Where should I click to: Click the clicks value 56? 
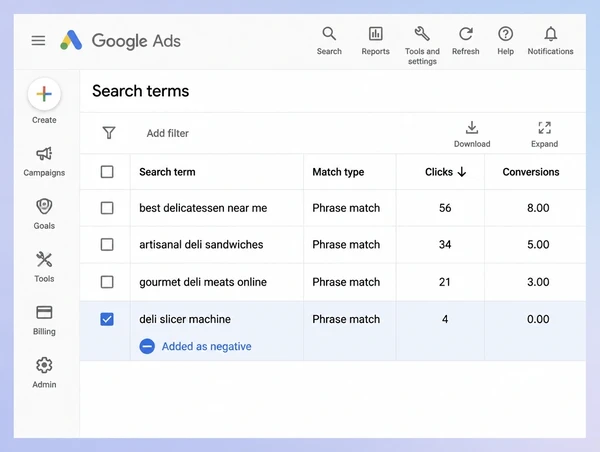pyautogui.click(x=445, y=208)
